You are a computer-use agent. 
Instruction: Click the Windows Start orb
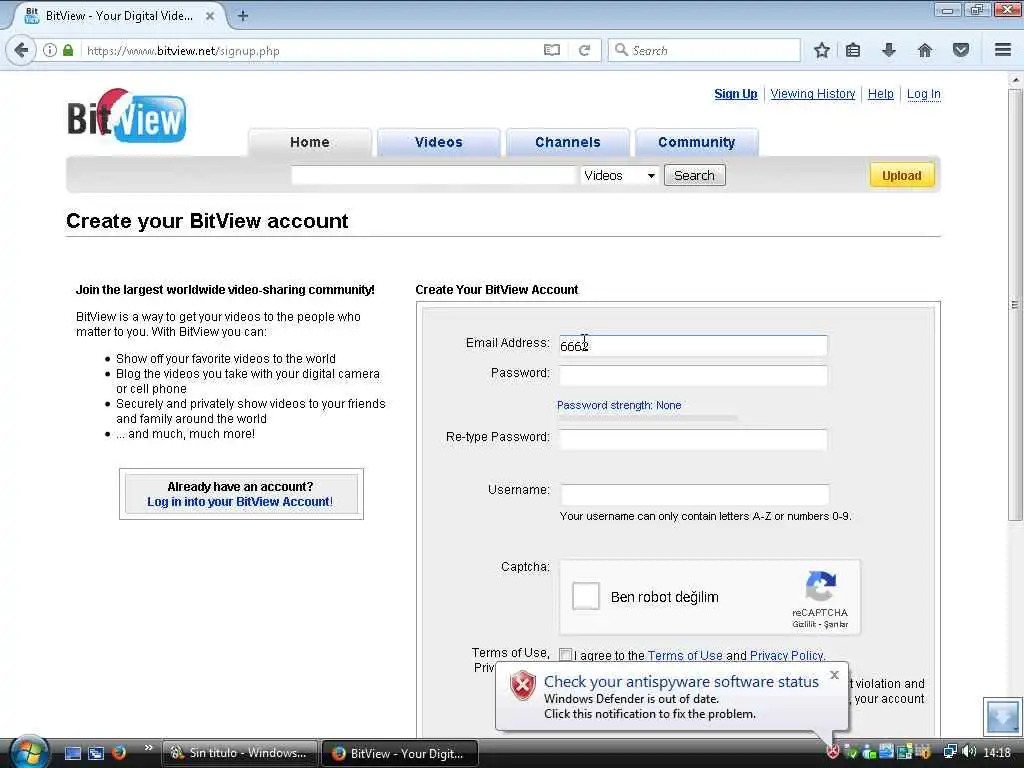[x=29, y=751]
